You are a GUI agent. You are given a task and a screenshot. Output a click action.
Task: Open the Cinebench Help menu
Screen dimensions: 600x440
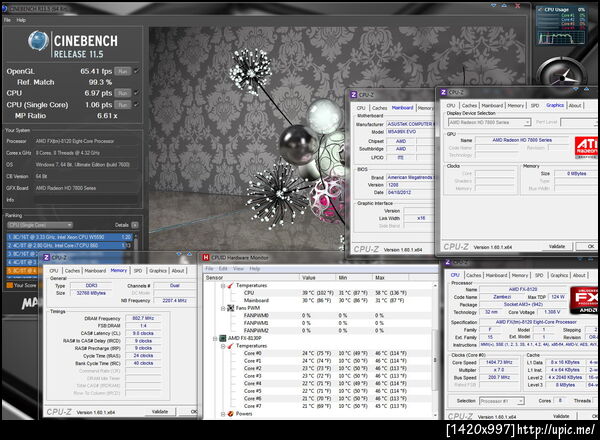[x=21, y=20]
